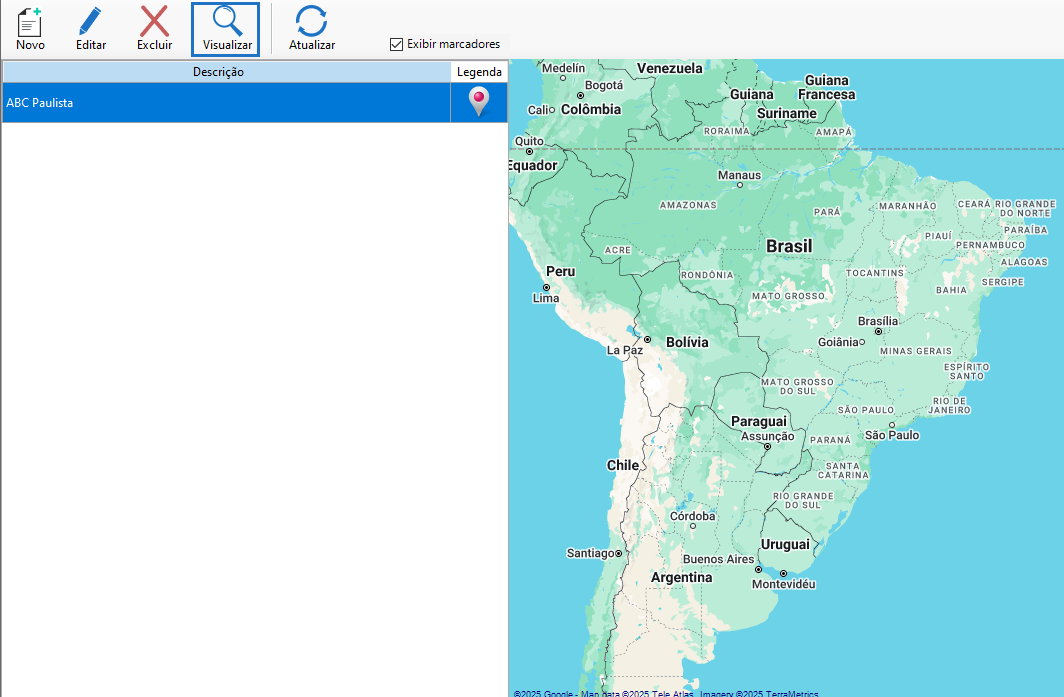
Task: Click the map marker at Brasília
Action: coord(879,331)
